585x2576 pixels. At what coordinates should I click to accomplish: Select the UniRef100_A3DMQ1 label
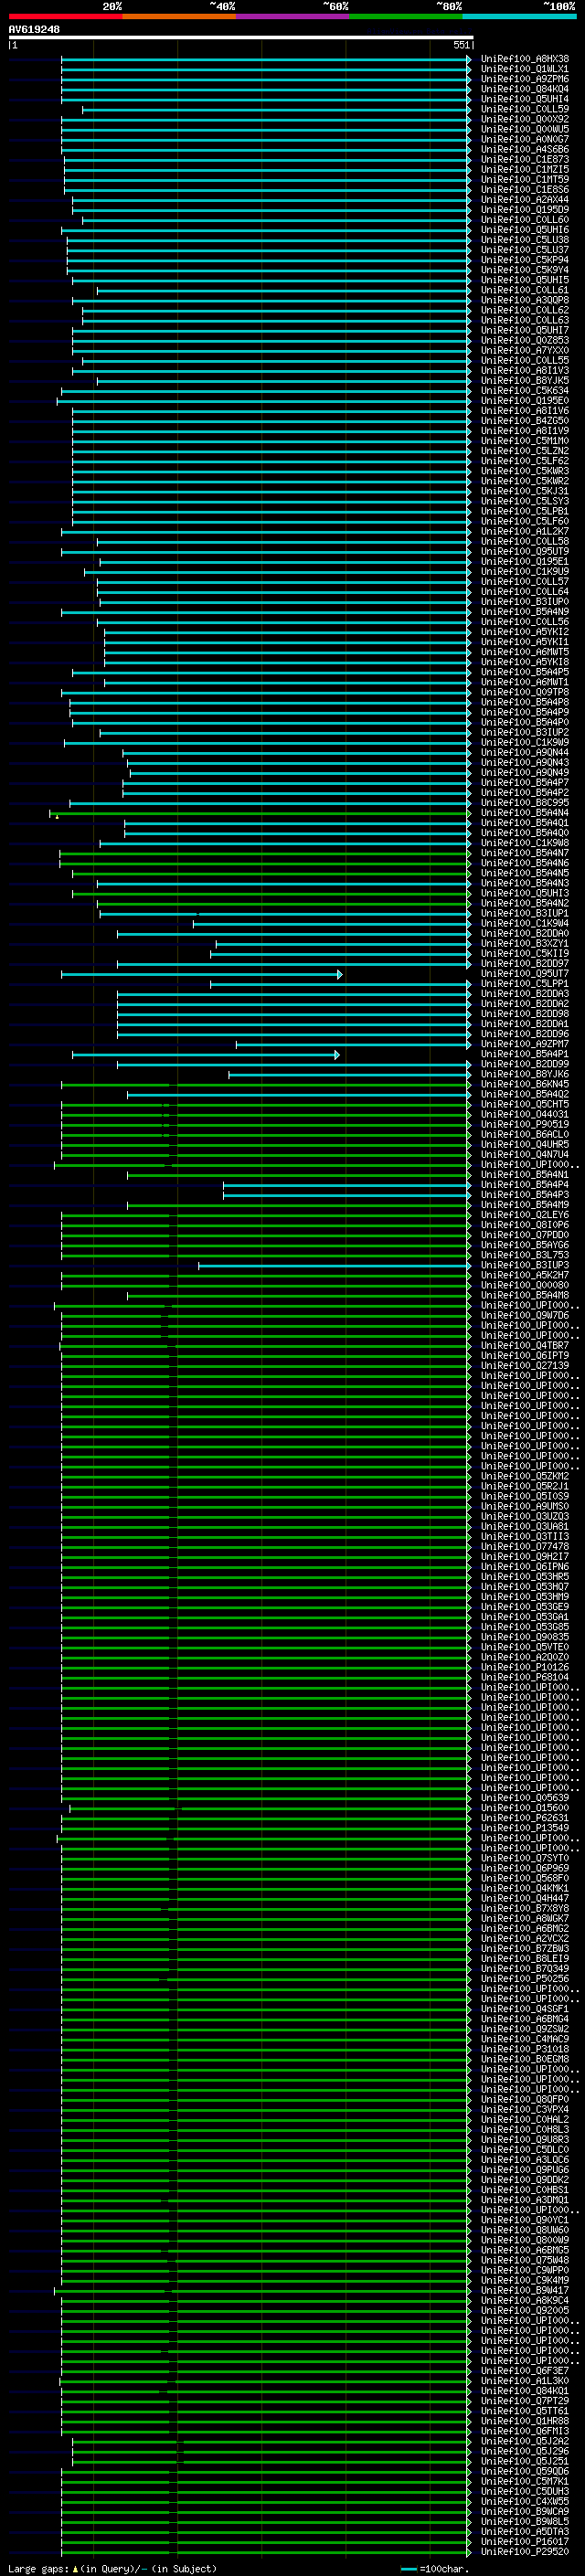click(x=525, y=2201)
